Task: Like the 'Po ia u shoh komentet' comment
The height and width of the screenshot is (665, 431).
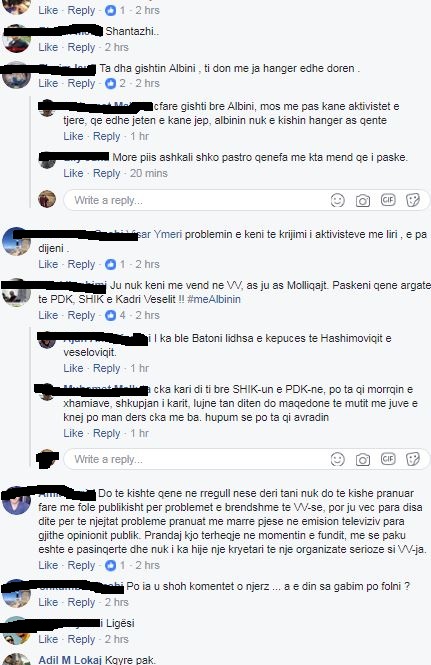Action: [x=48, y=602]
